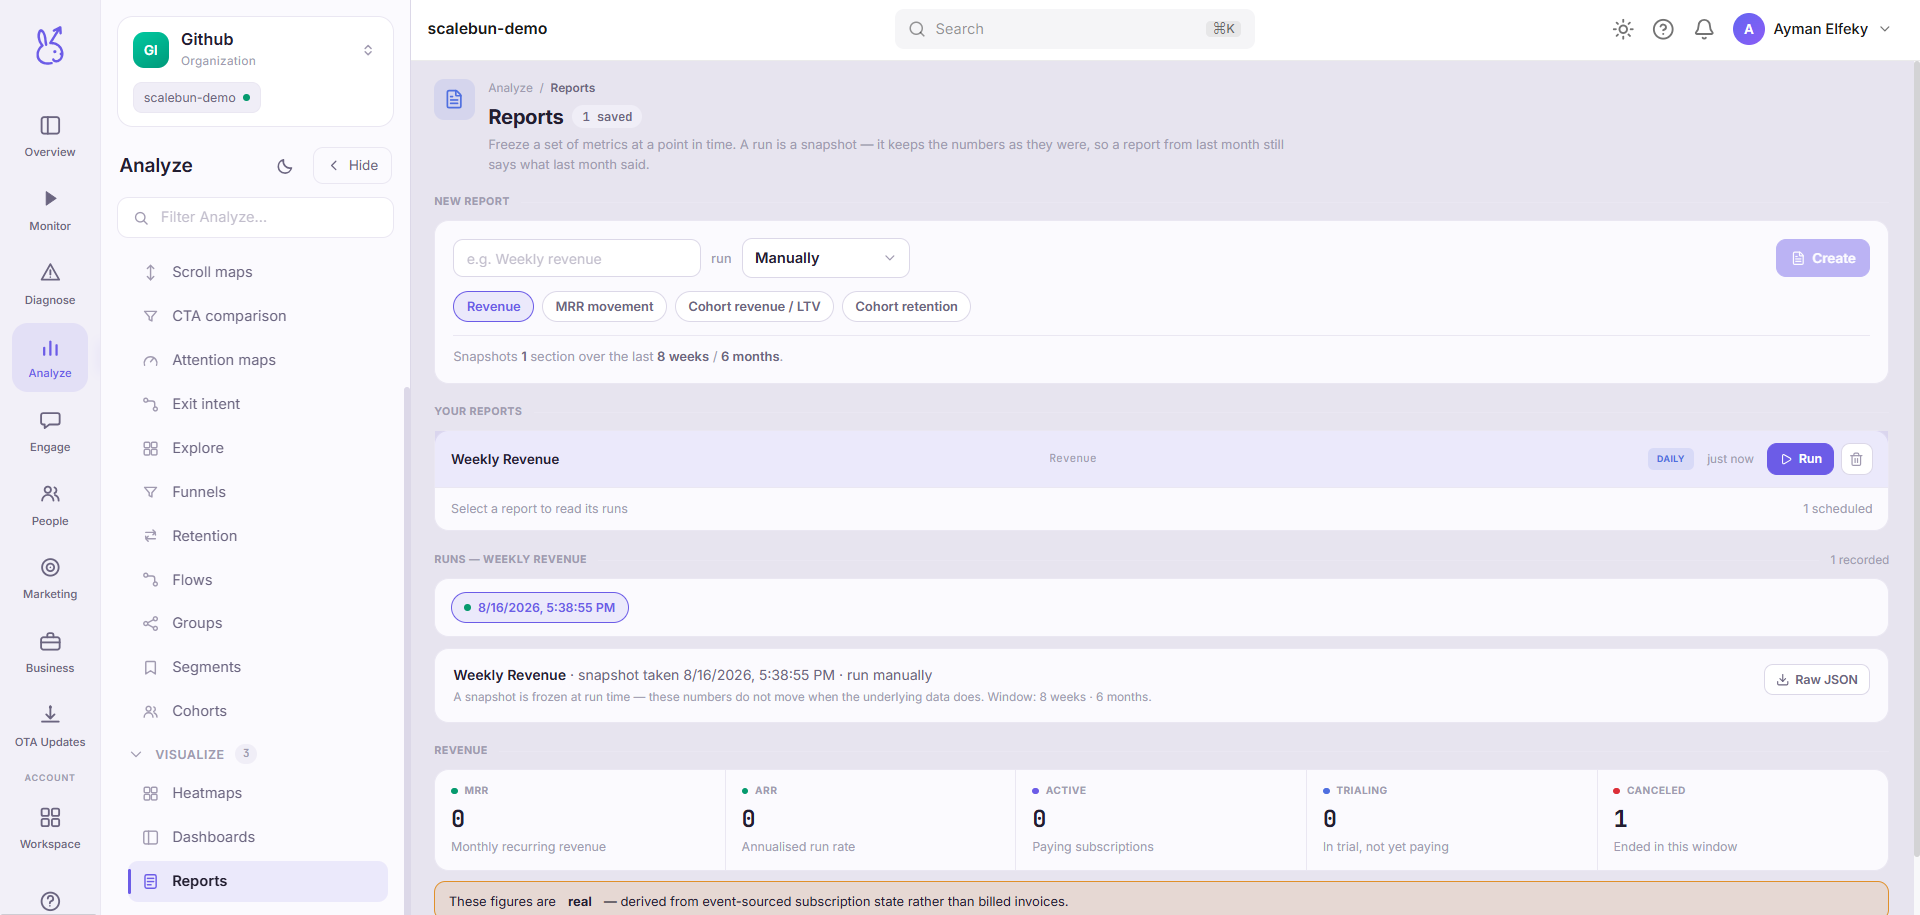Select Reports in the sidebar
Viewport: 1920px width, 915px height.
click(258, 881)
